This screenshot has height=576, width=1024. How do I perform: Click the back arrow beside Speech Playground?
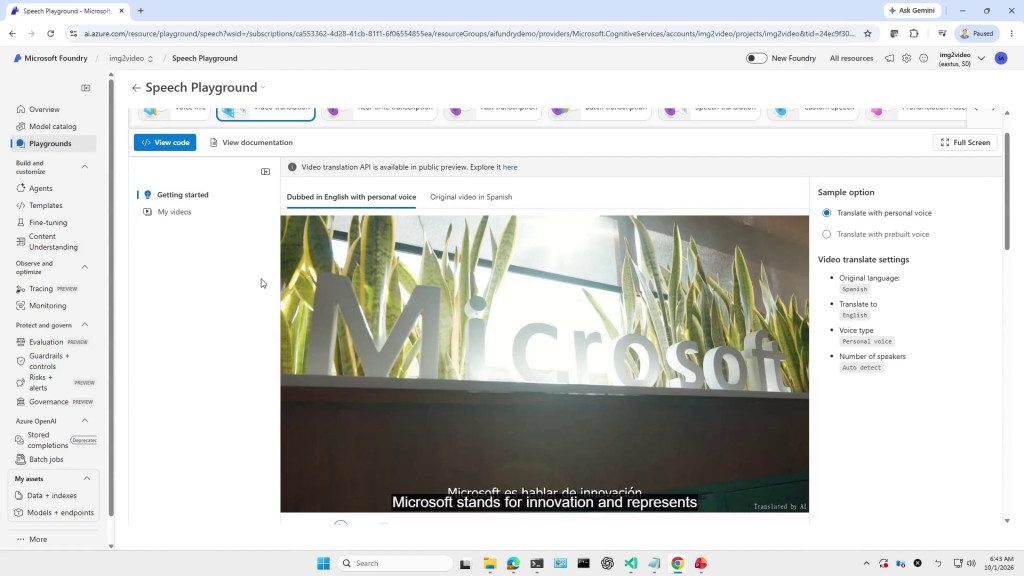tap(136, 88)
